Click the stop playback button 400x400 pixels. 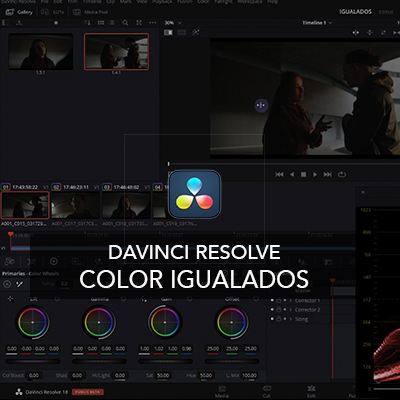(303, 174)
